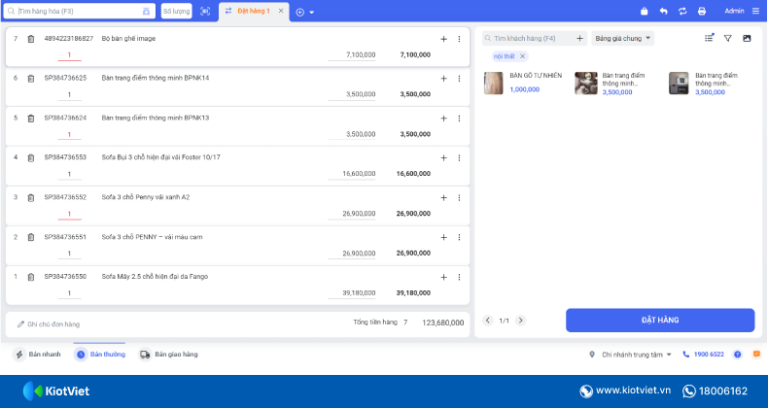This screenshot has width=768, height=408.
Task: Toggle product image view icon
Action: (746, 38)
